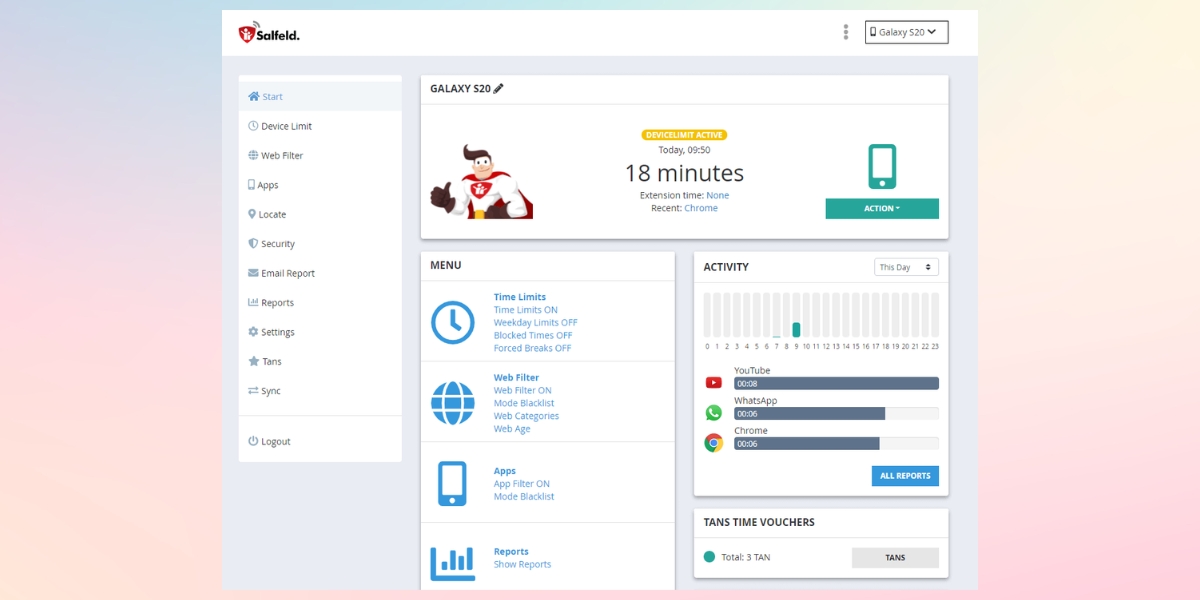Click the green phone icon next to ACTION
Screen dimensions: 1200x600
(x=881, y=165)
